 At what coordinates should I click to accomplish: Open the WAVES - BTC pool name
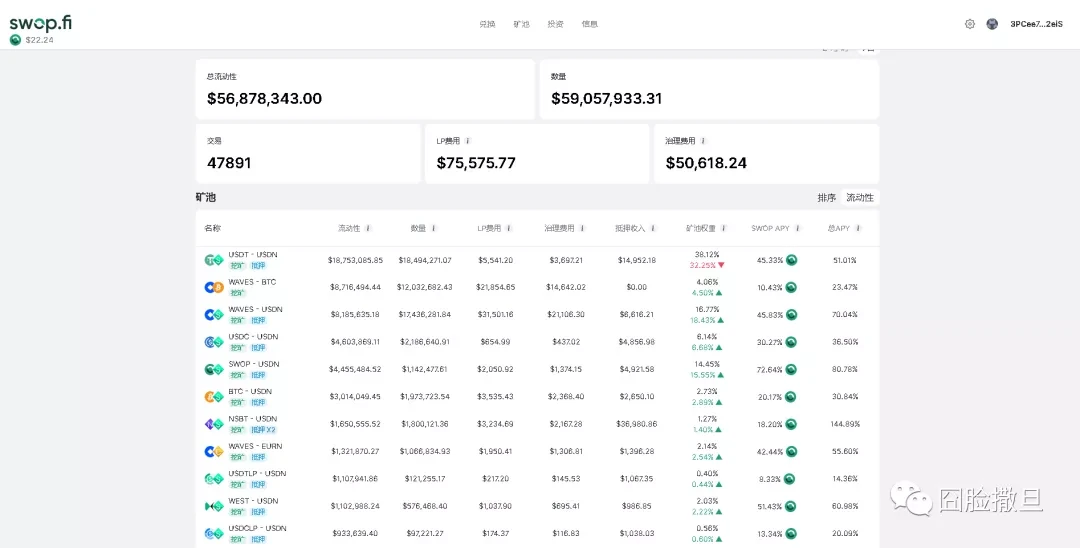(x=251, y=282)
